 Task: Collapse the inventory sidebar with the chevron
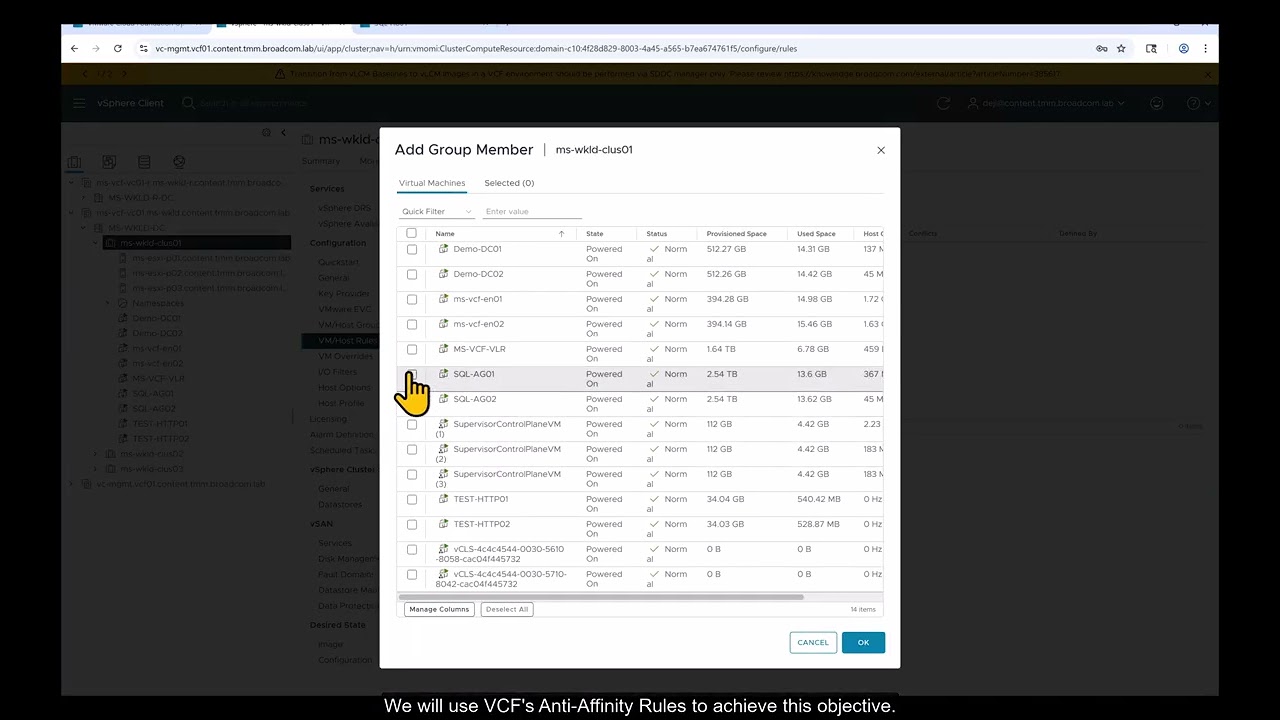click(x=283, y=133)
